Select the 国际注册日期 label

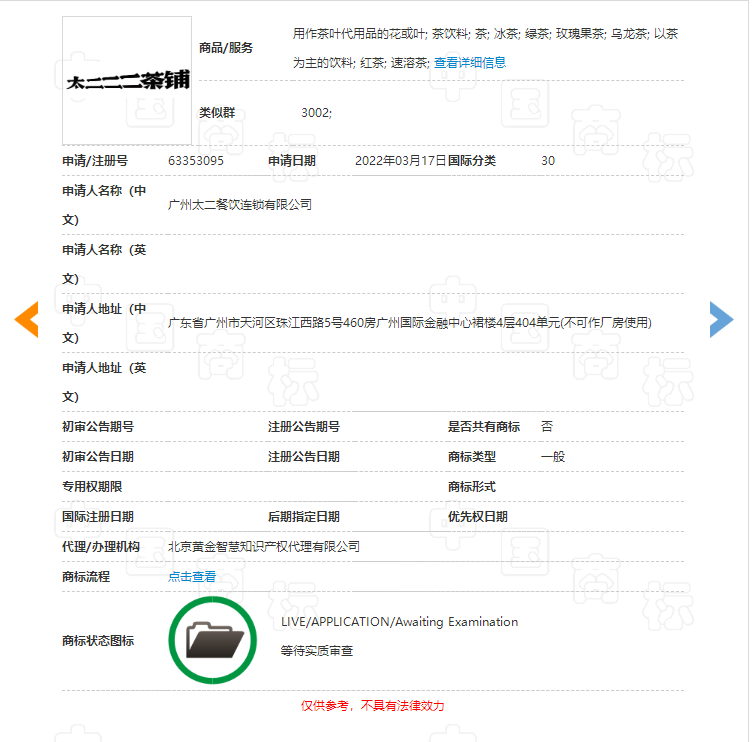click(98, 516)
